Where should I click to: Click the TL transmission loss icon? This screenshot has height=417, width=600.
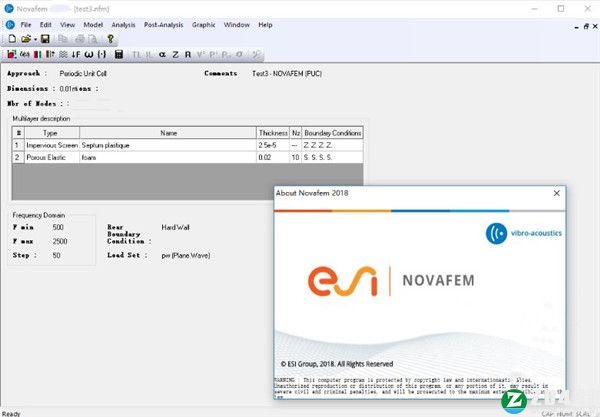[x=137, y=55]
